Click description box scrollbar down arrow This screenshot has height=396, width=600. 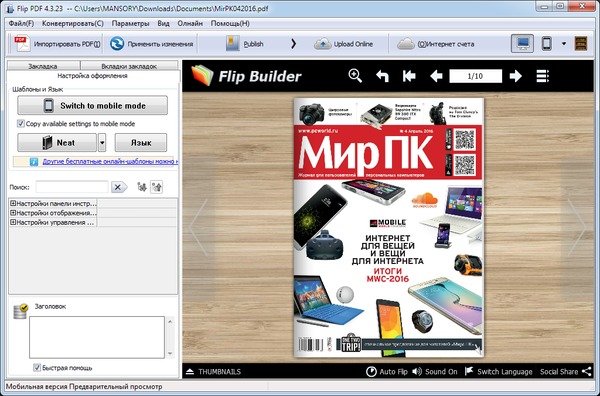click(x=170, y=353)
